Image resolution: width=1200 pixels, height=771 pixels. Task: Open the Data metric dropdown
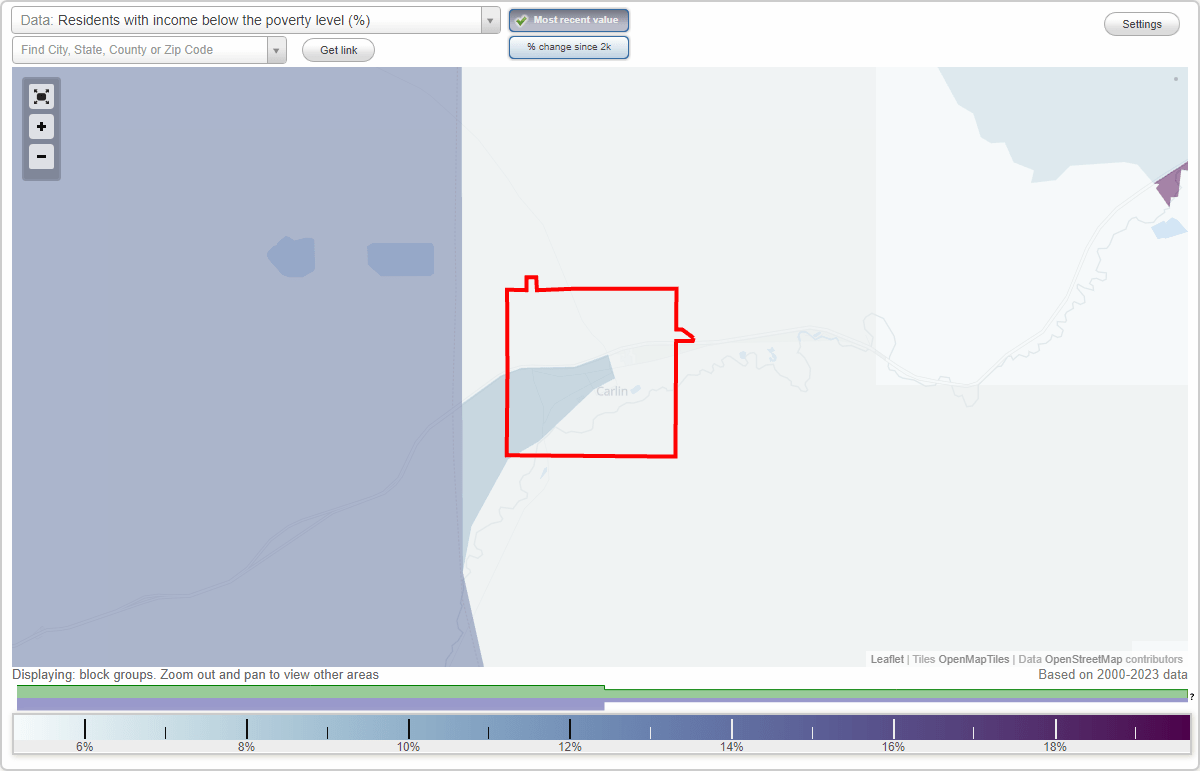(x=488, y=19)
